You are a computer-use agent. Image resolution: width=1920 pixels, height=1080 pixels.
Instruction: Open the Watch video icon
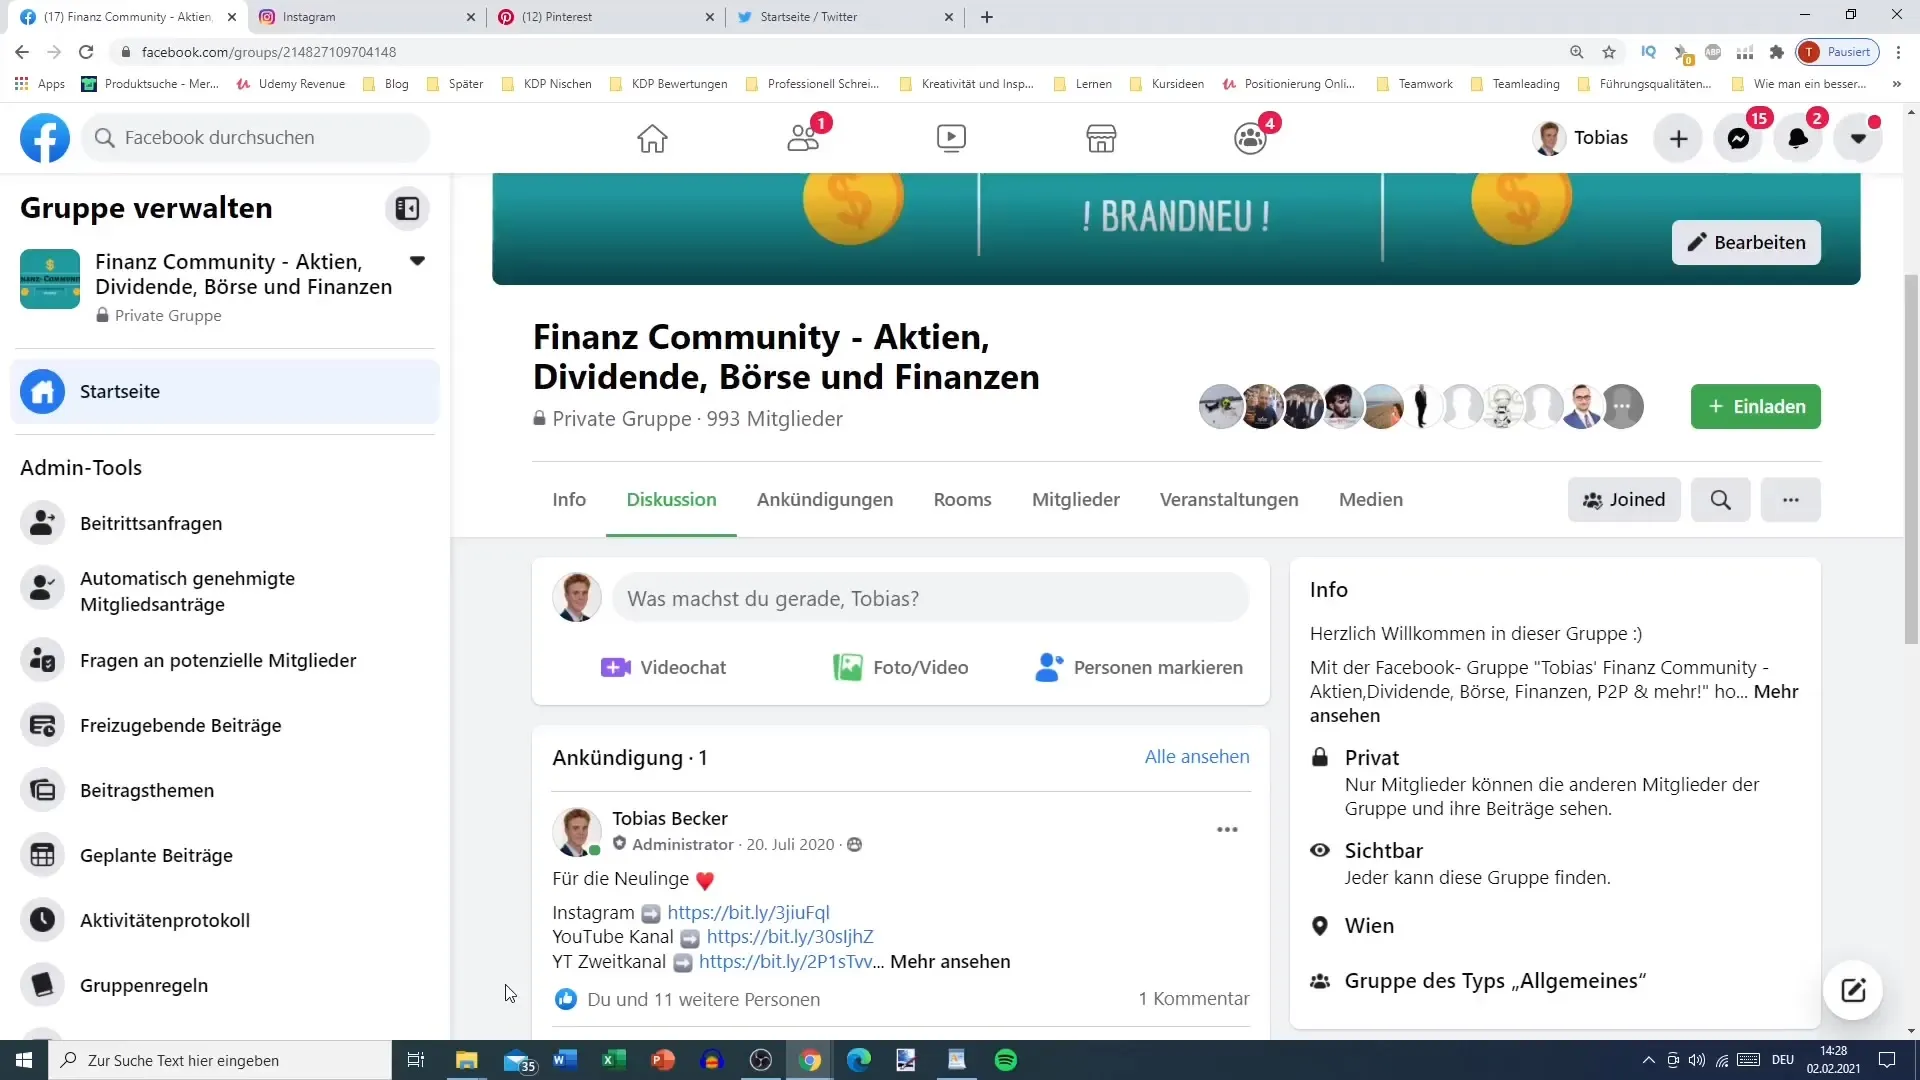(951, 138)
